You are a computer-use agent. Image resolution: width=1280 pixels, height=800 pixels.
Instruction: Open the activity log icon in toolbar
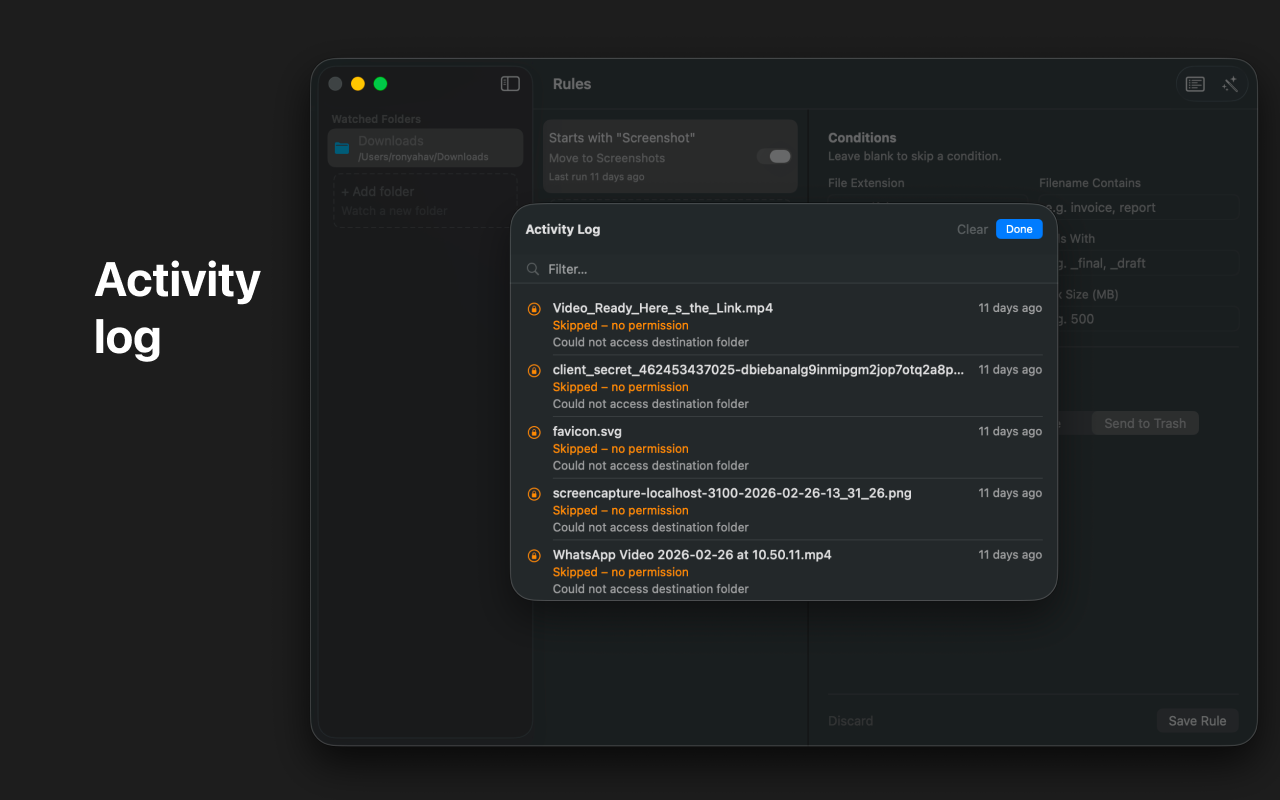[1195, 84]
